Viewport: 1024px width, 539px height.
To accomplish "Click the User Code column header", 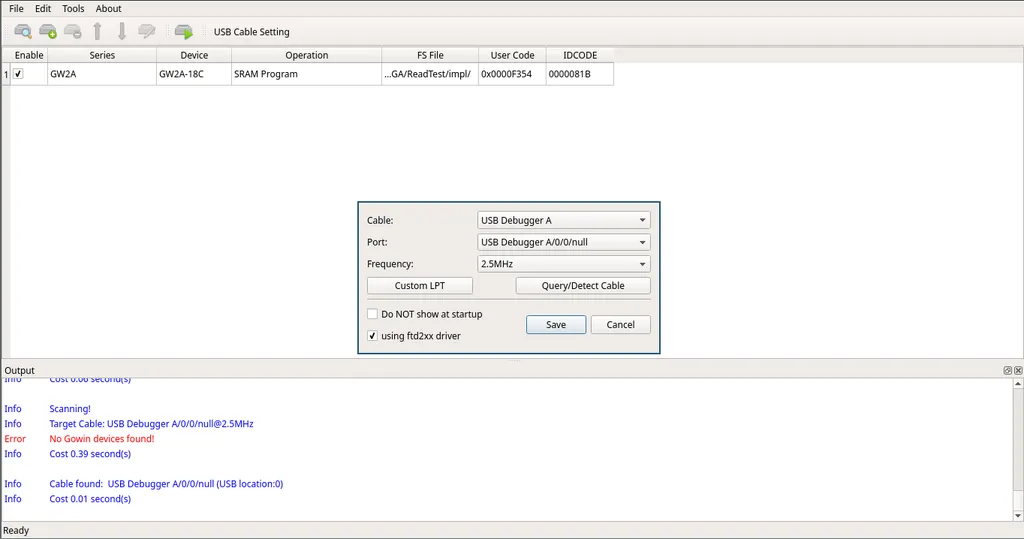I will (x=513, y=56).
